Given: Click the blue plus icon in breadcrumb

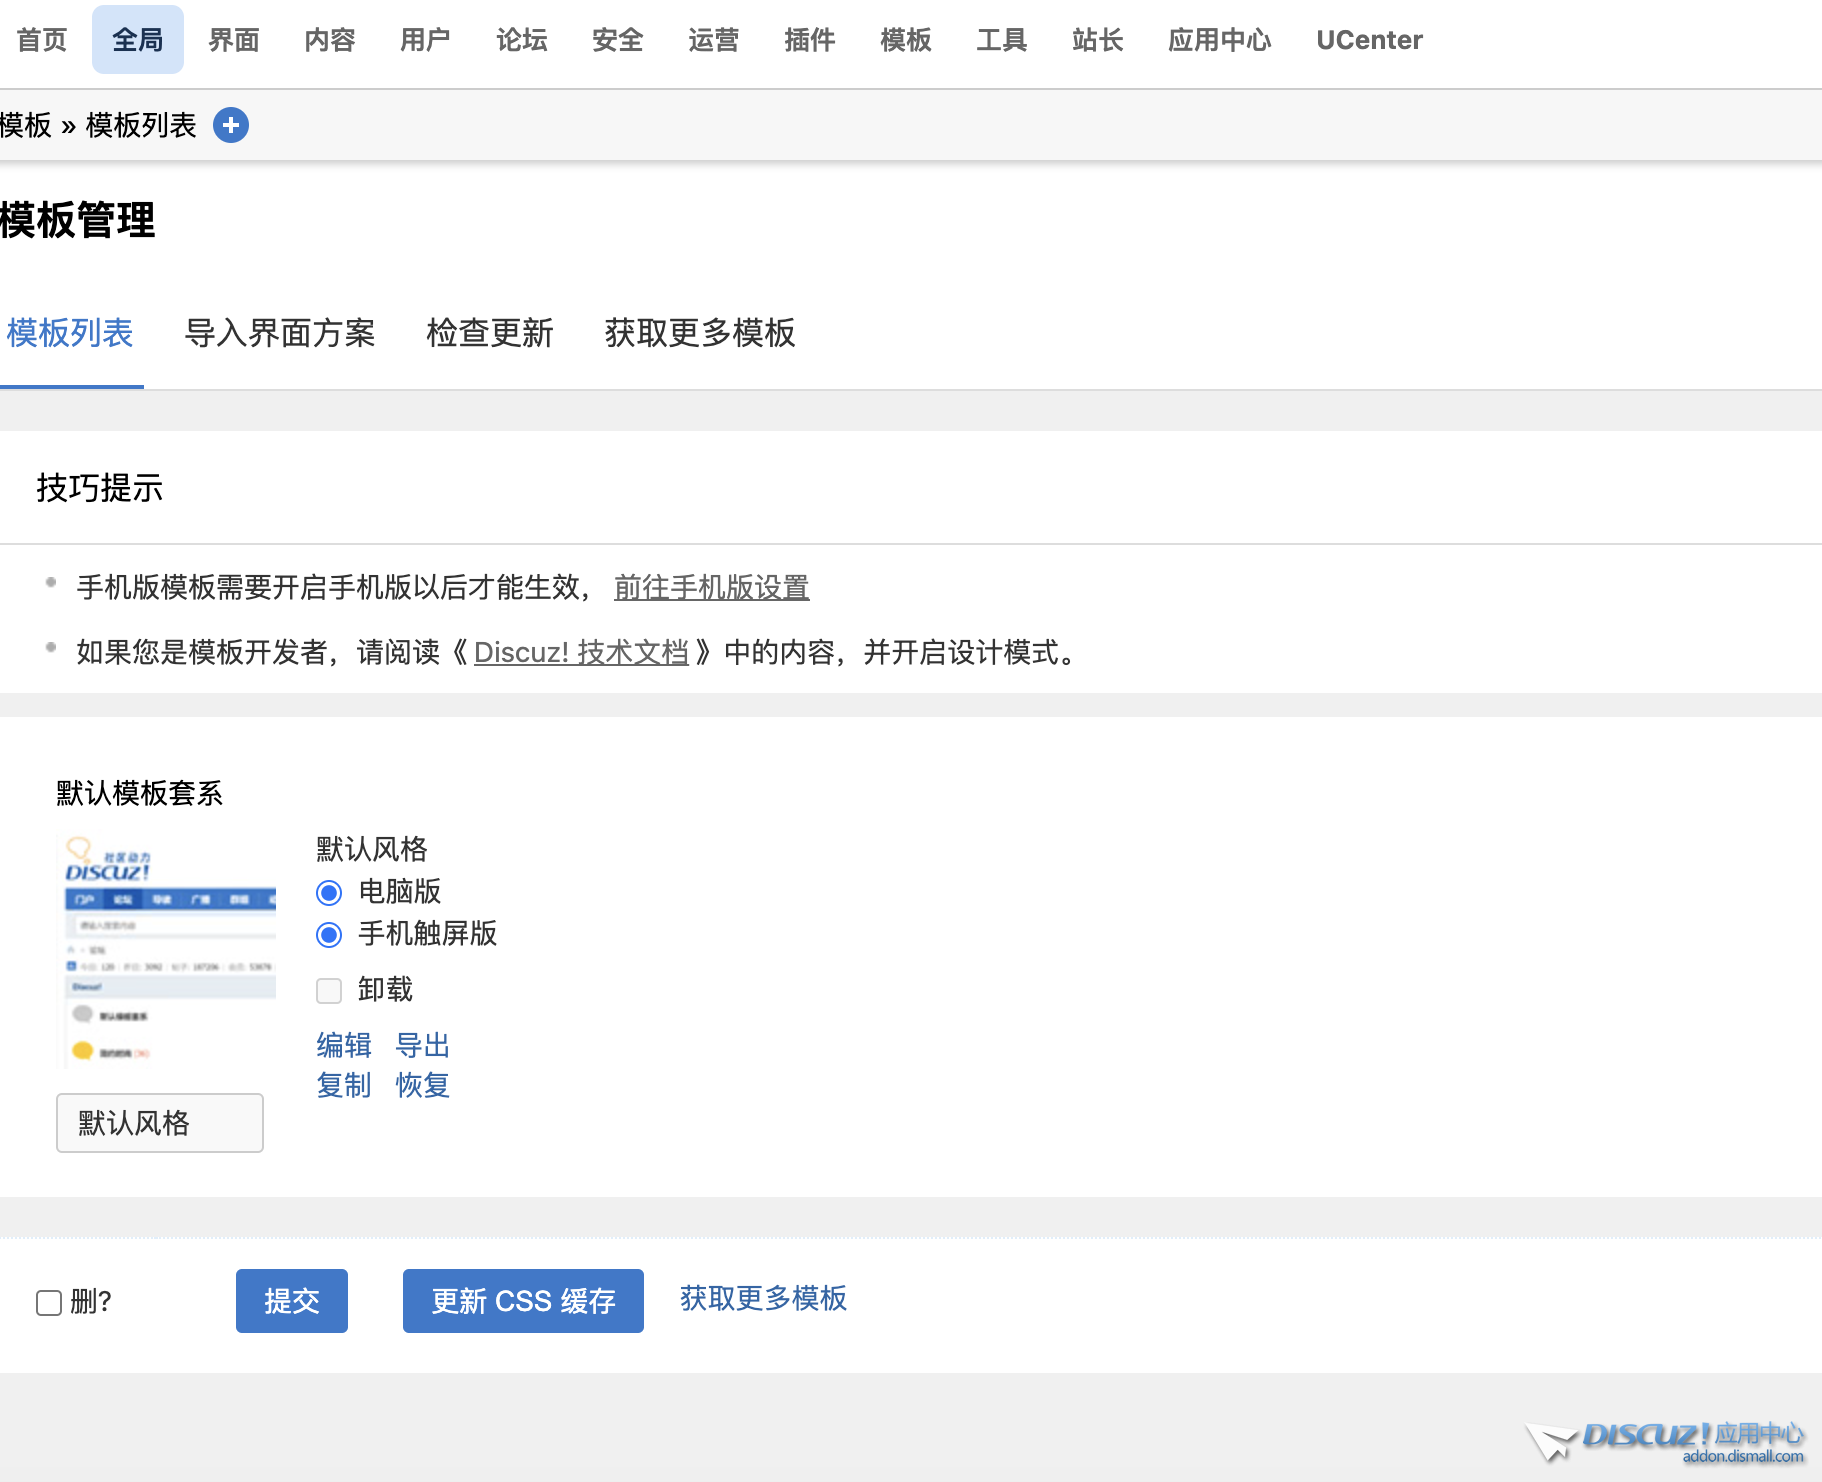Looking at the screenshot, I should [x=231, y=125].
